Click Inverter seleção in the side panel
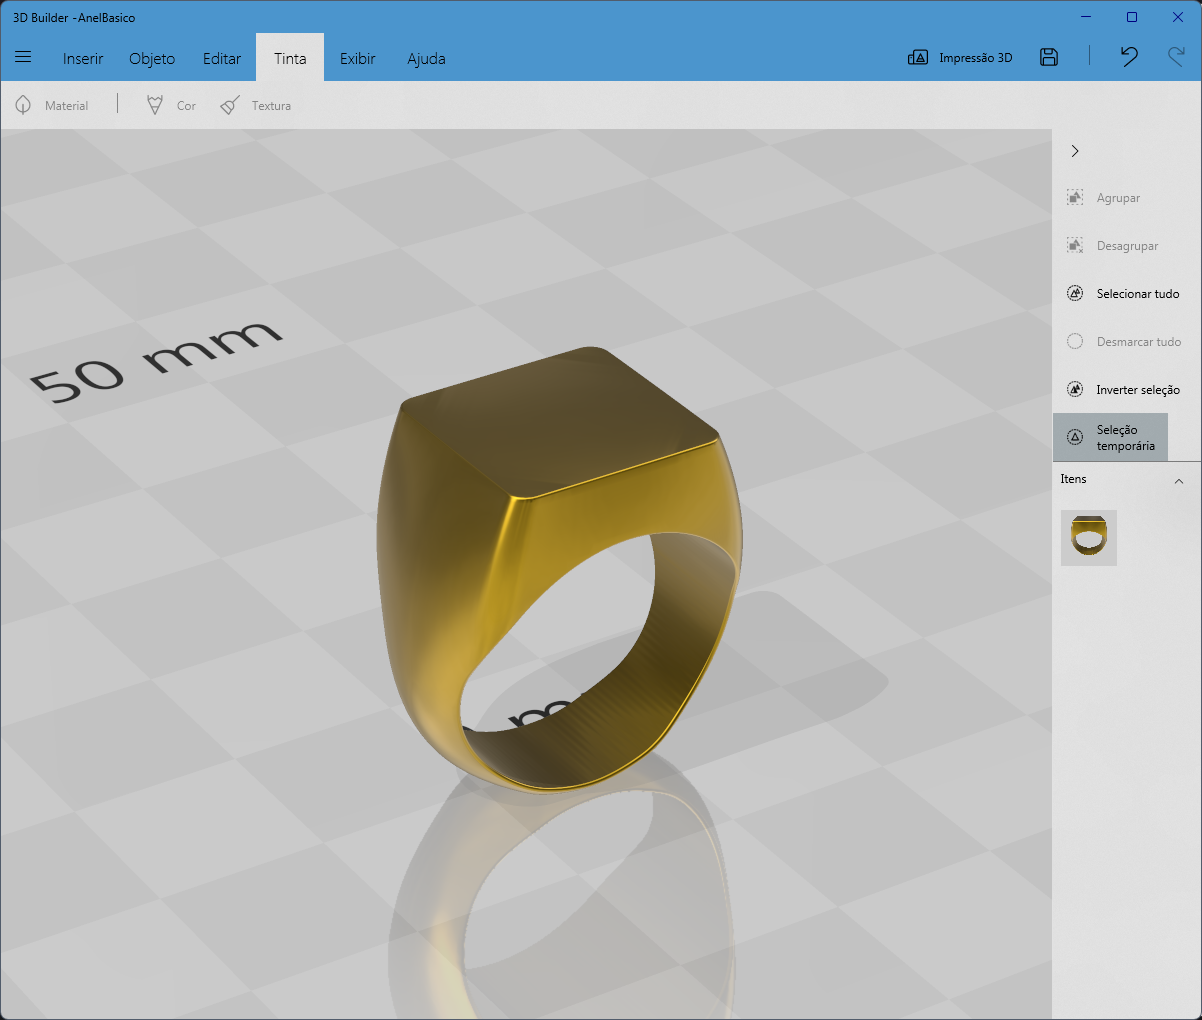 tap(1123, 390)
